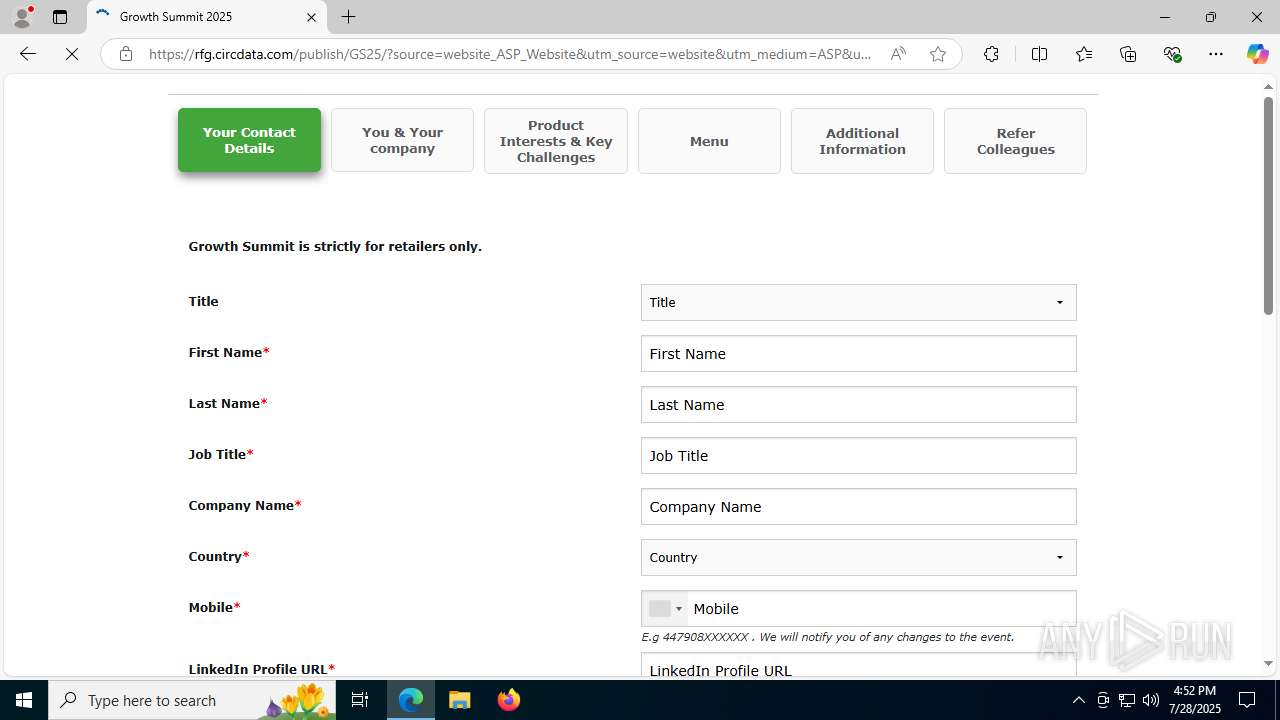This screenshot has width=1280, height=720.
Task: Expand the Title dropdown
Action: (858, 302)
